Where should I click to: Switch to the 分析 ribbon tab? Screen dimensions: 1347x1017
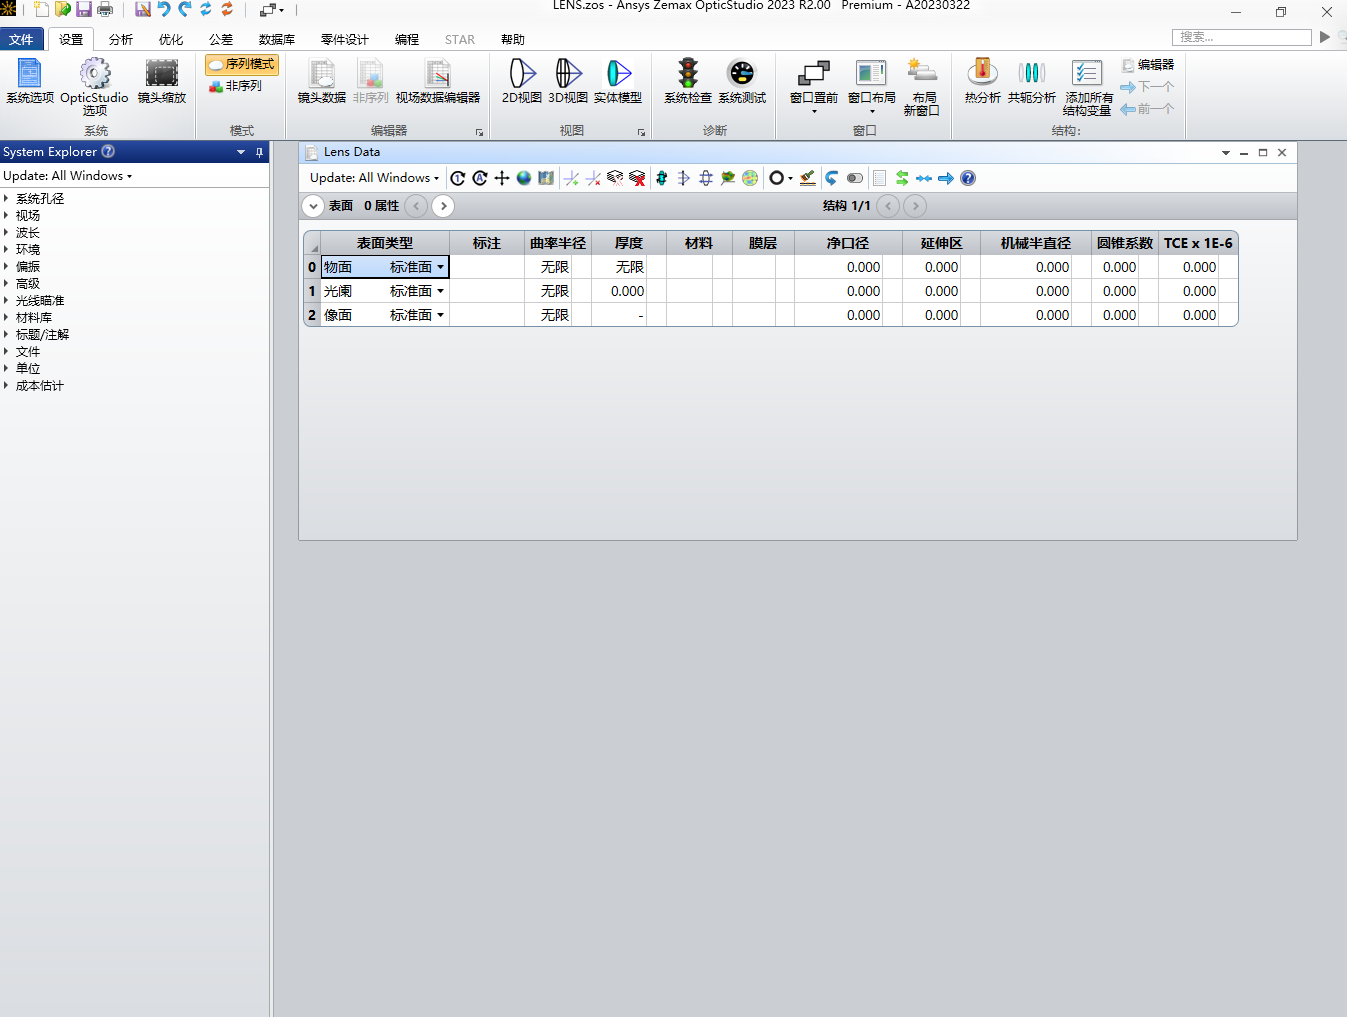tap(120, 39)
